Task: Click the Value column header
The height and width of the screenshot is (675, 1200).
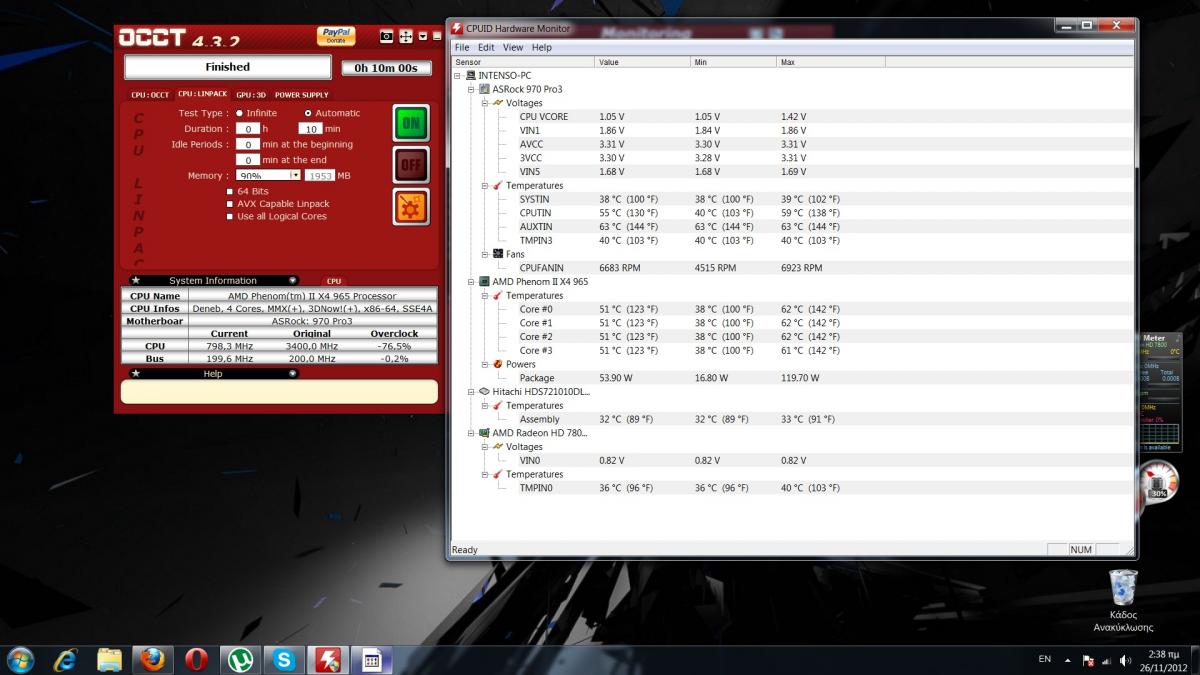Action: click(x=642, y=62)
